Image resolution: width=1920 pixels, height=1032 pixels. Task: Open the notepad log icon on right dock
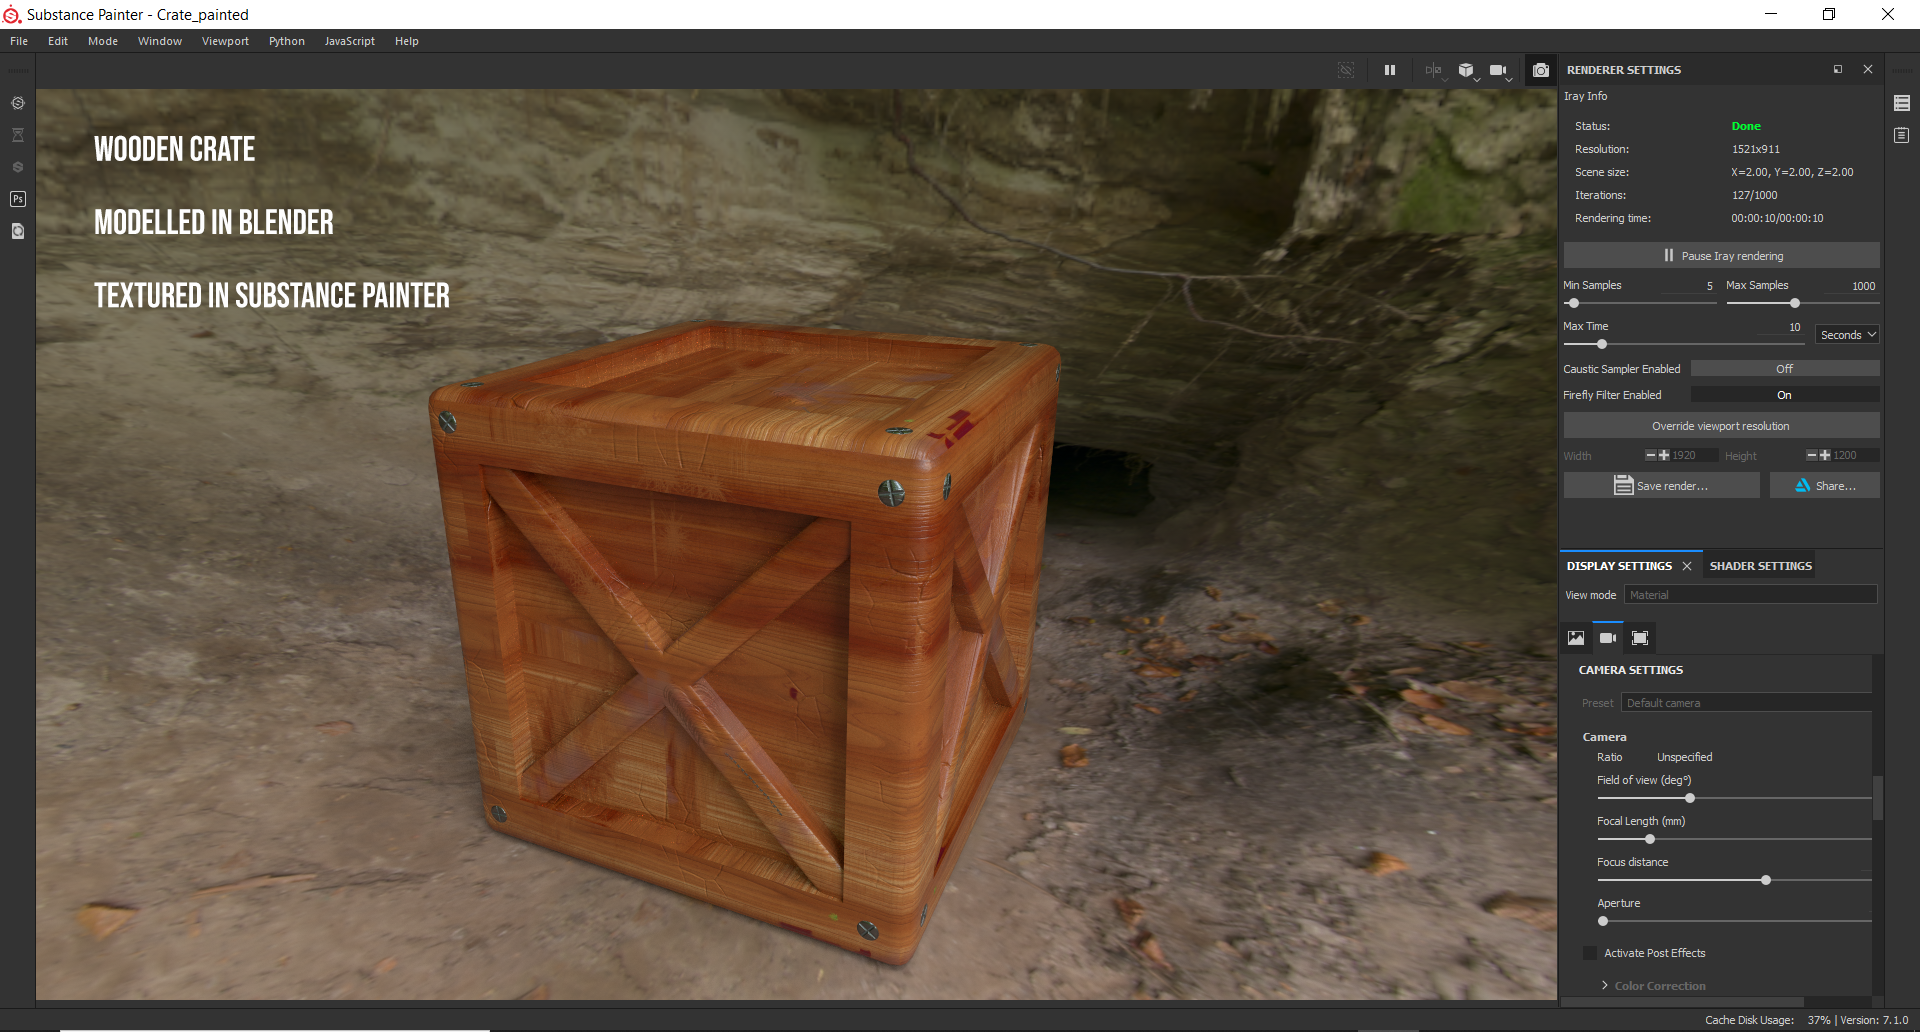[1902, 135]
